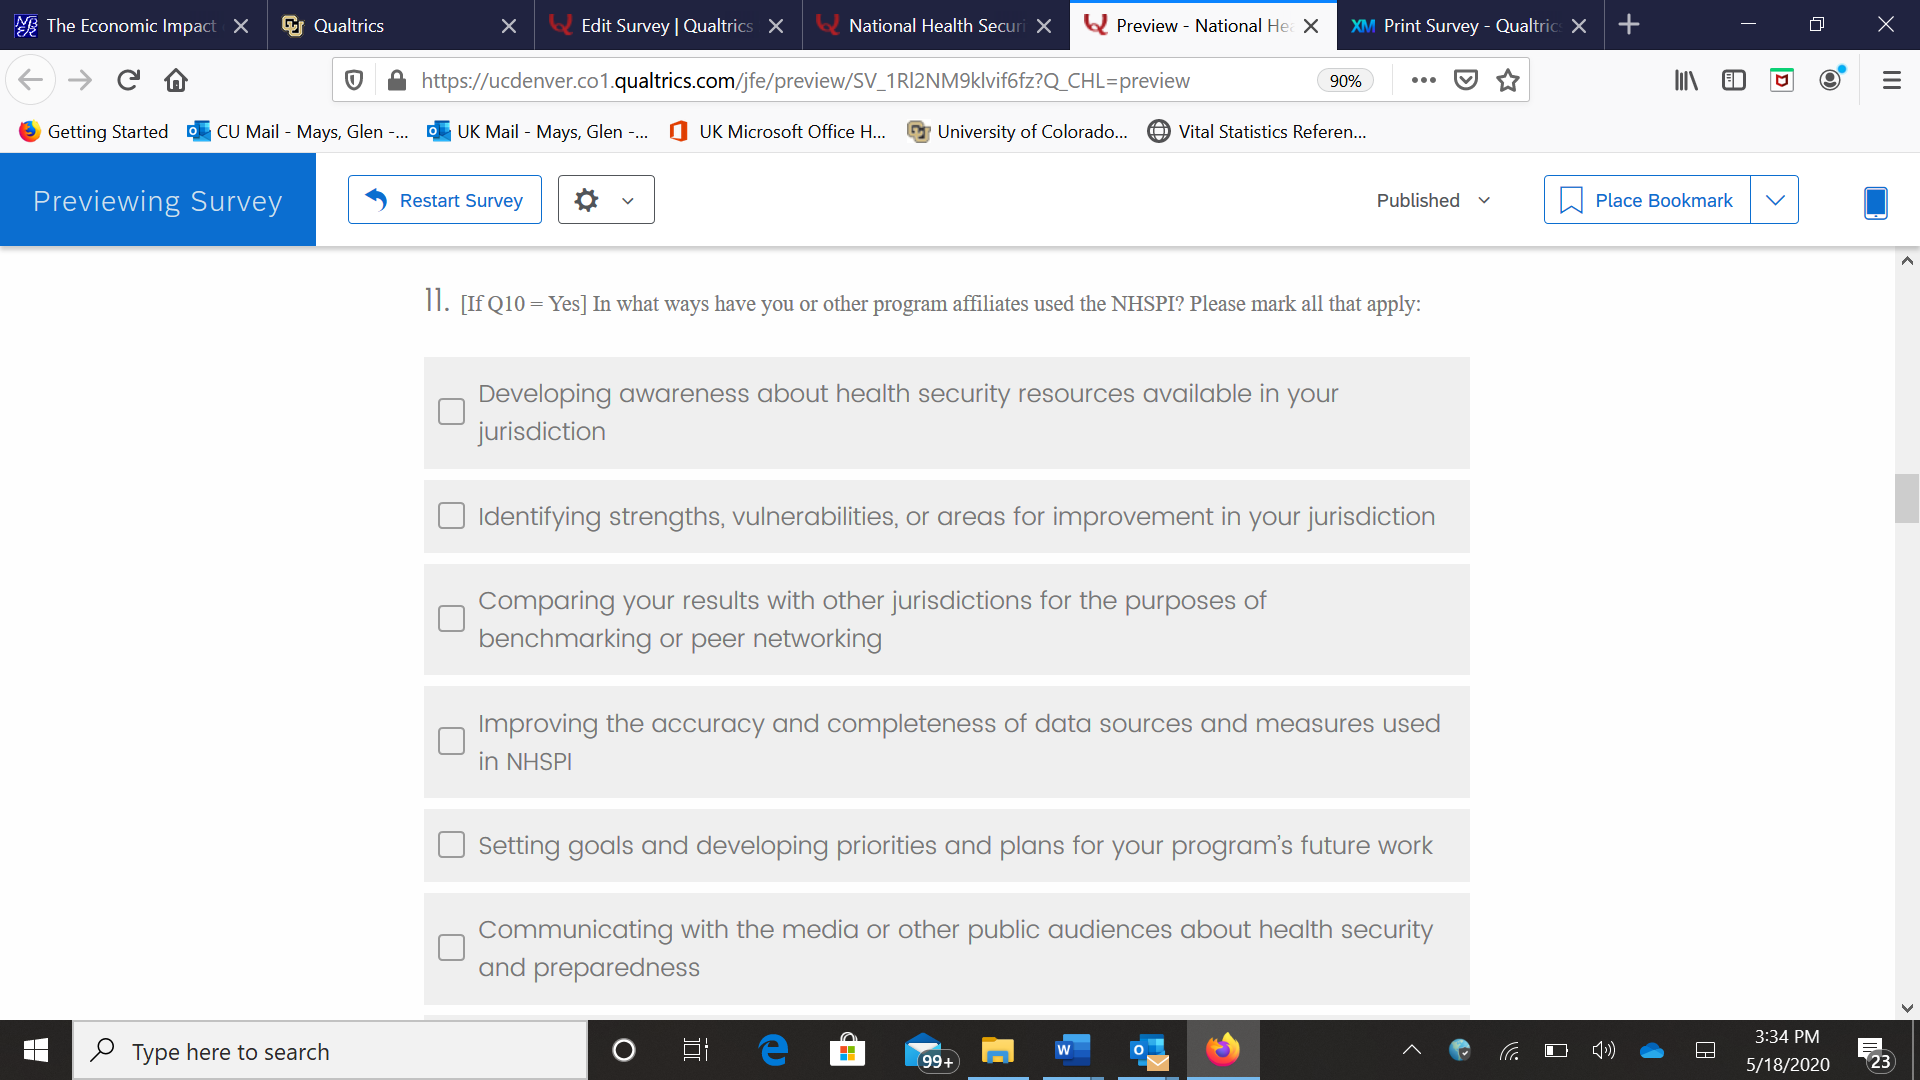The width and height of the screenshot is (1920, 1080).
Task: Click the Windows taskbar search box
Action: click(x=330, y=1051)
